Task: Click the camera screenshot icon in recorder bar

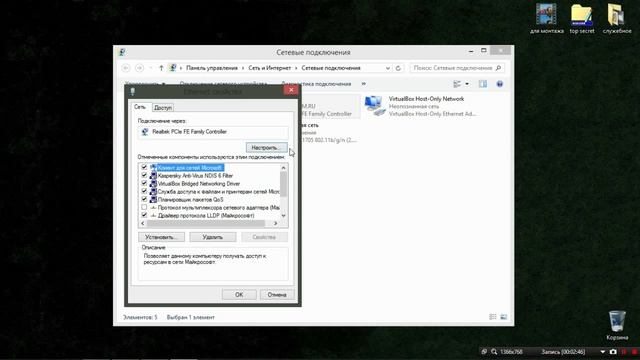Action: click(x=613, y=351)
